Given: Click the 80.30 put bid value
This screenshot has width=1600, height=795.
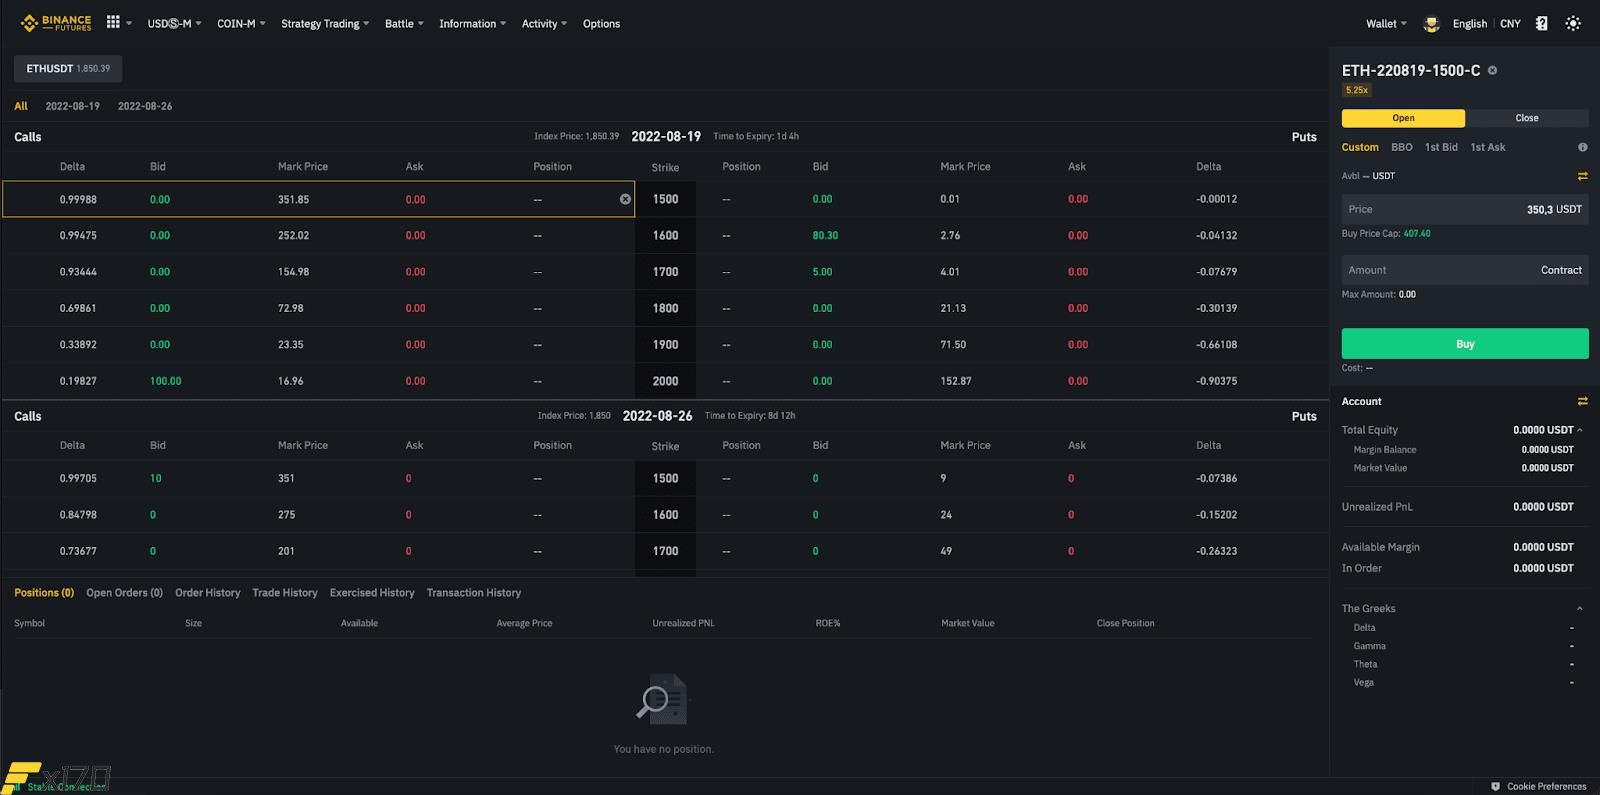Looking at the screenshot, I should point(825,236).
